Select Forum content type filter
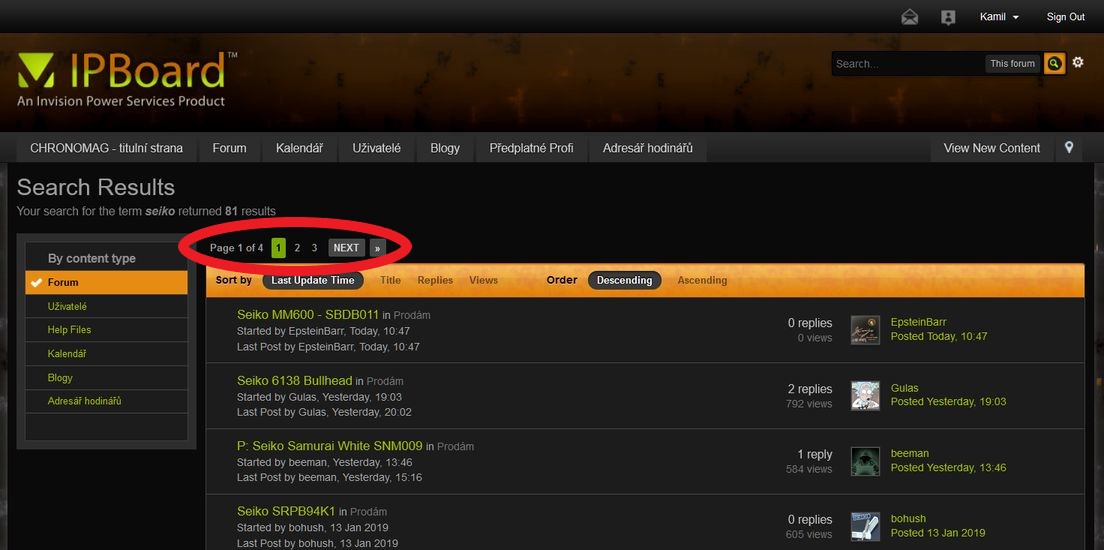Image resolution: width=1104 pixels, height=550 pixels. [x=106, y=282]
